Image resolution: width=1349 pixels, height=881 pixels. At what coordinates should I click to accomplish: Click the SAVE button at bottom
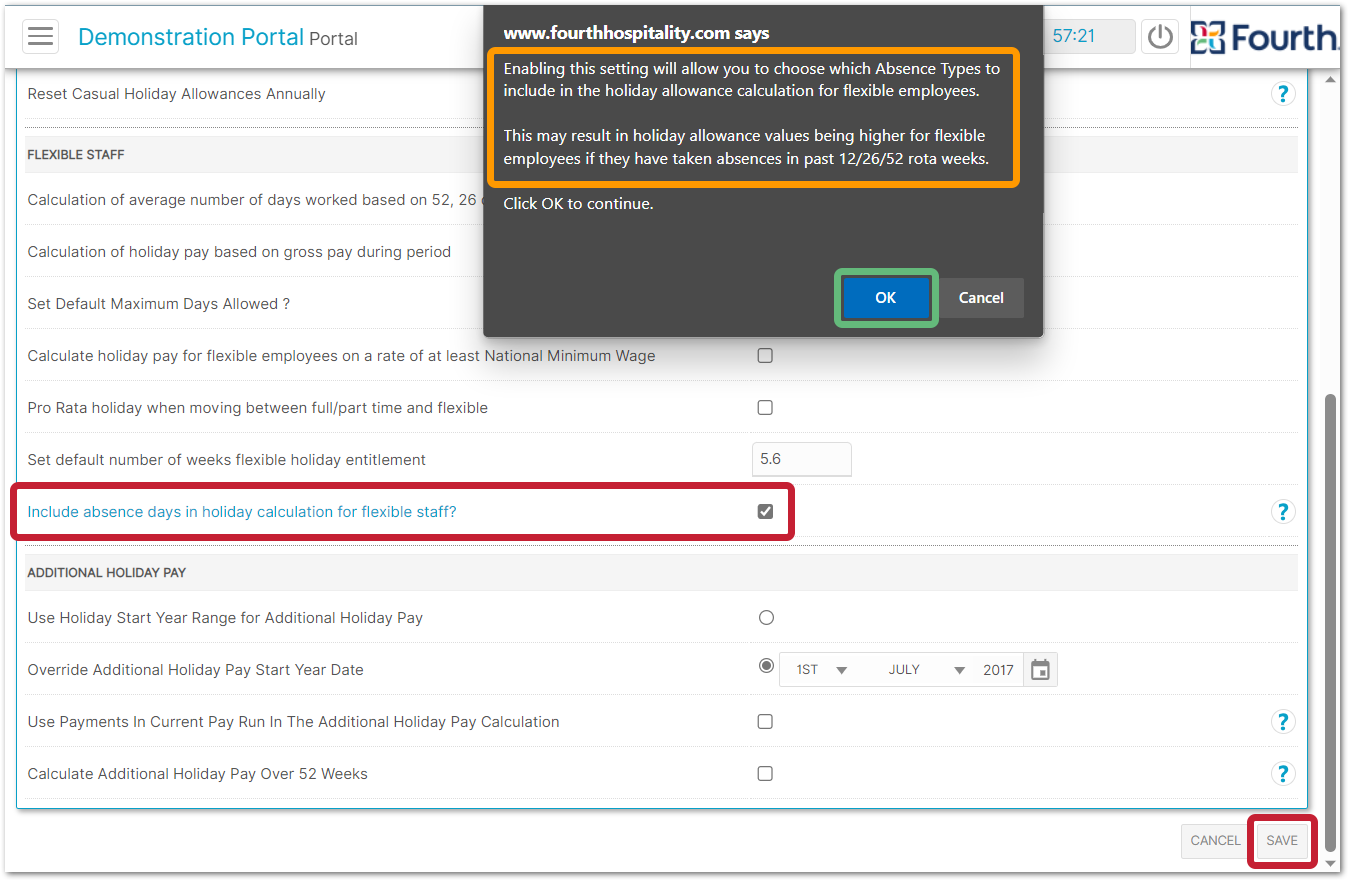1281,841
